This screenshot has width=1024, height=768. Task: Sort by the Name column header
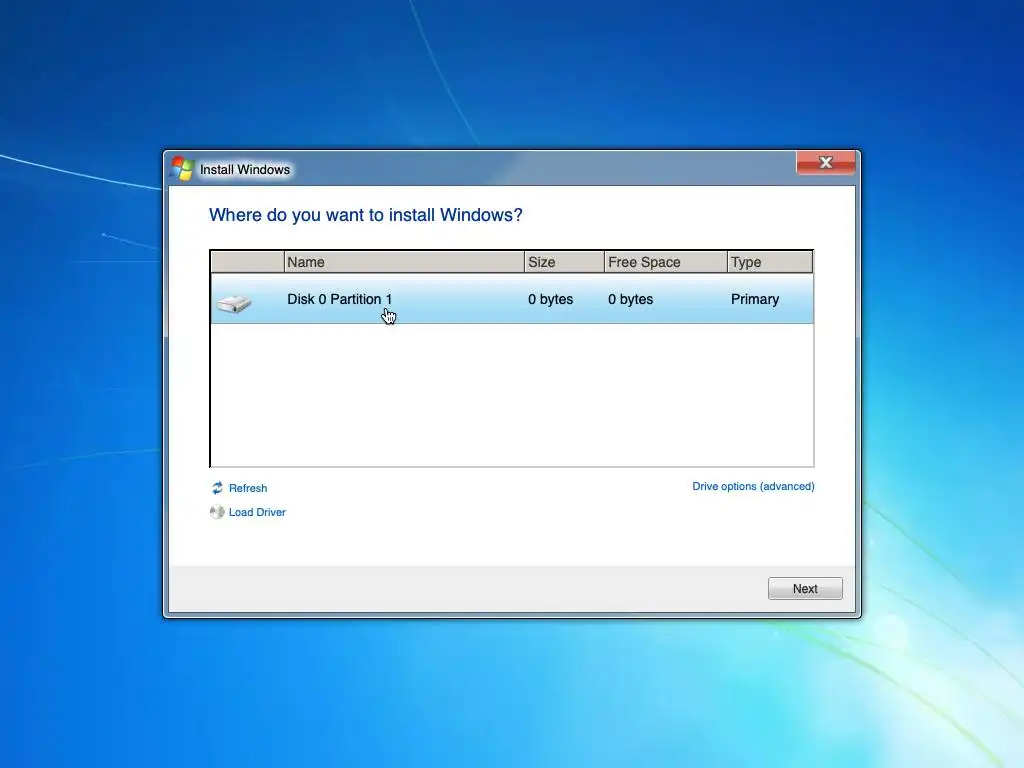(x=404, y=262)
